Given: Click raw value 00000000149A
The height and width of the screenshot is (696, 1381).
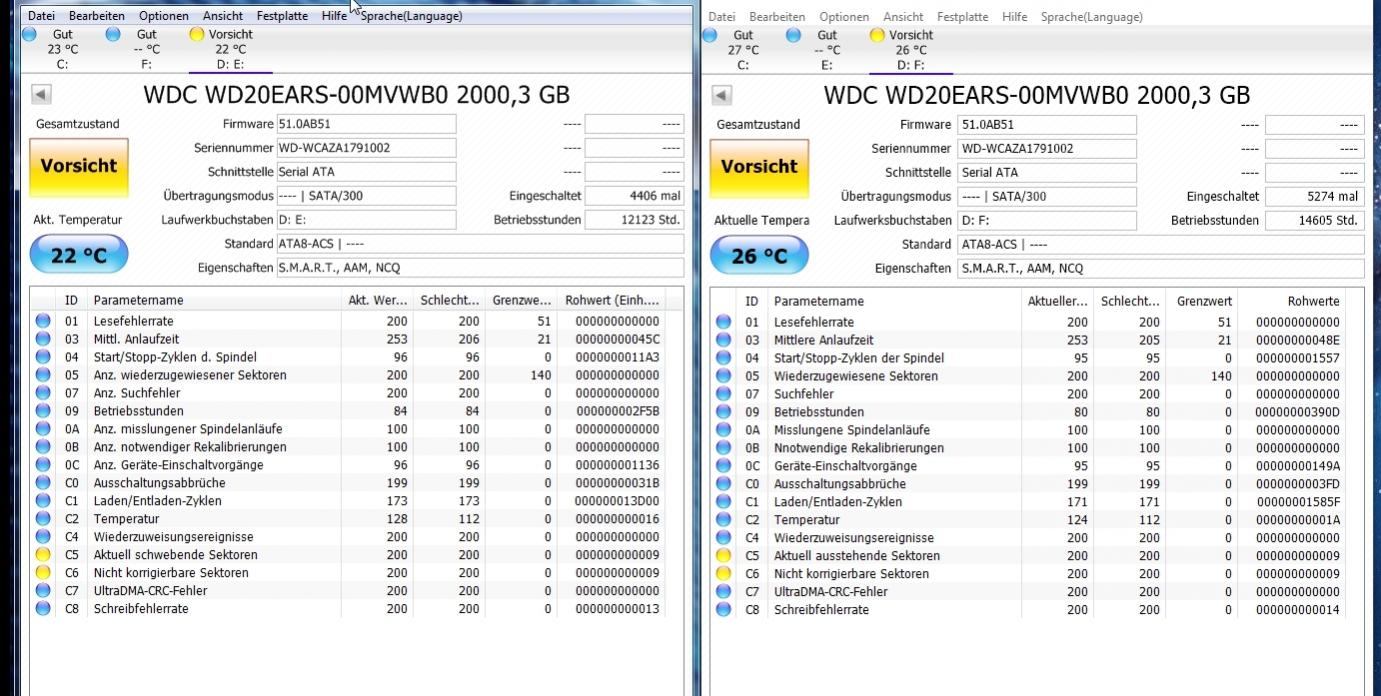Looking at the screenshot, I should 1297,466.
